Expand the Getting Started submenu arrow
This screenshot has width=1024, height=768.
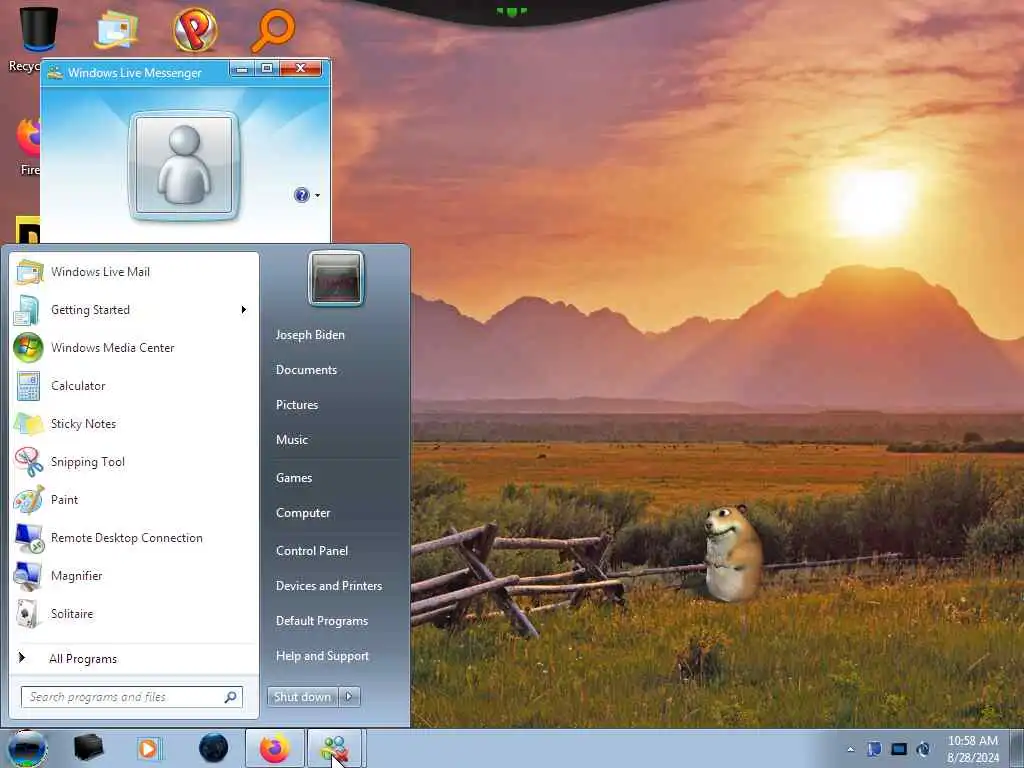pos(244,310)
